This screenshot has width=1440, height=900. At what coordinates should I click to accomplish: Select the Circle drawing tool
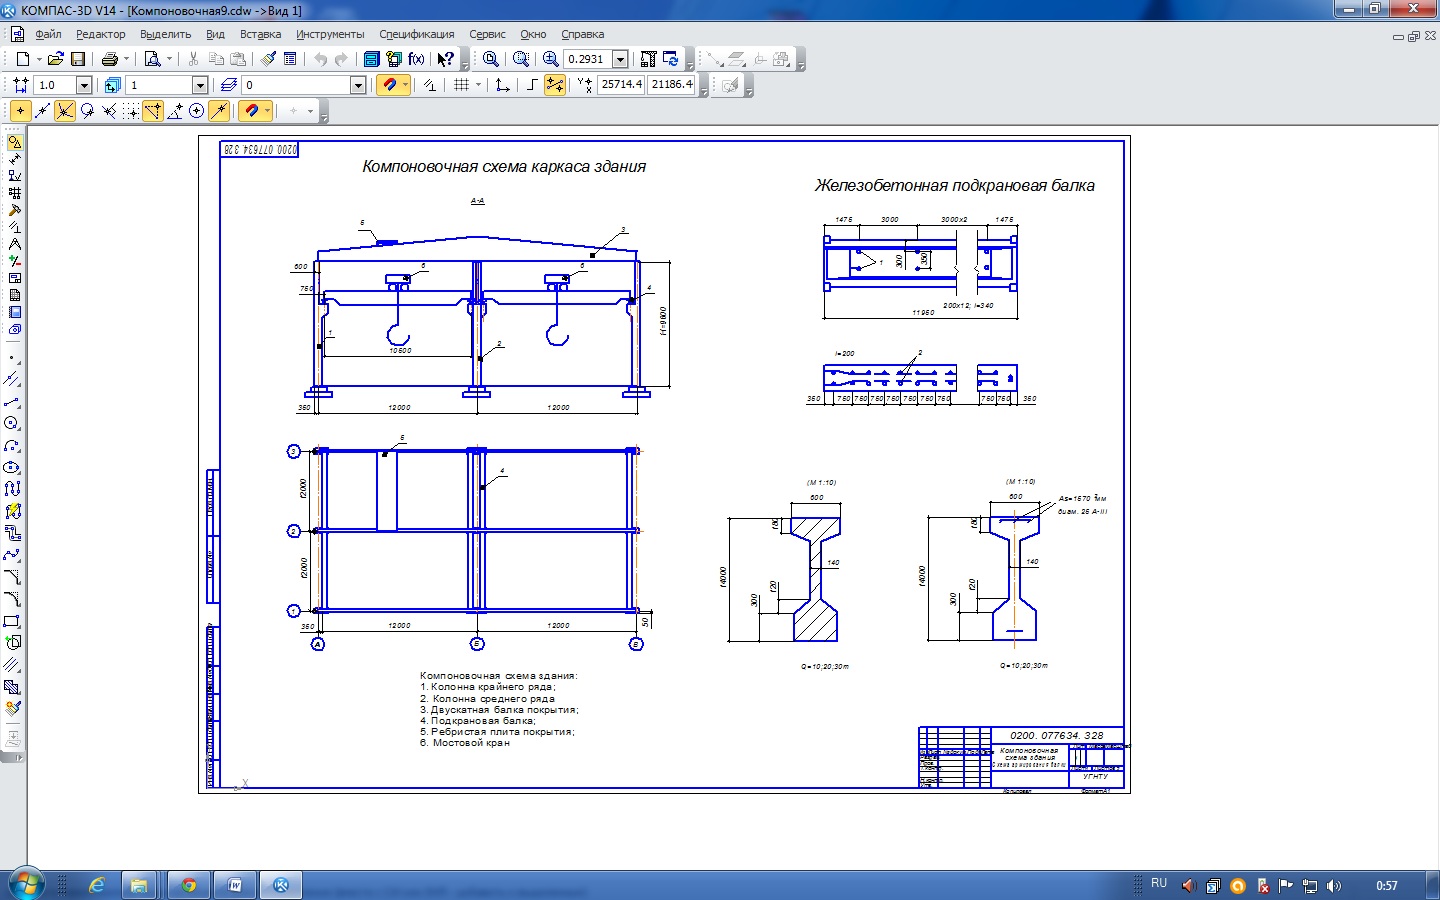pyautogui.click(x=12, y=422)
